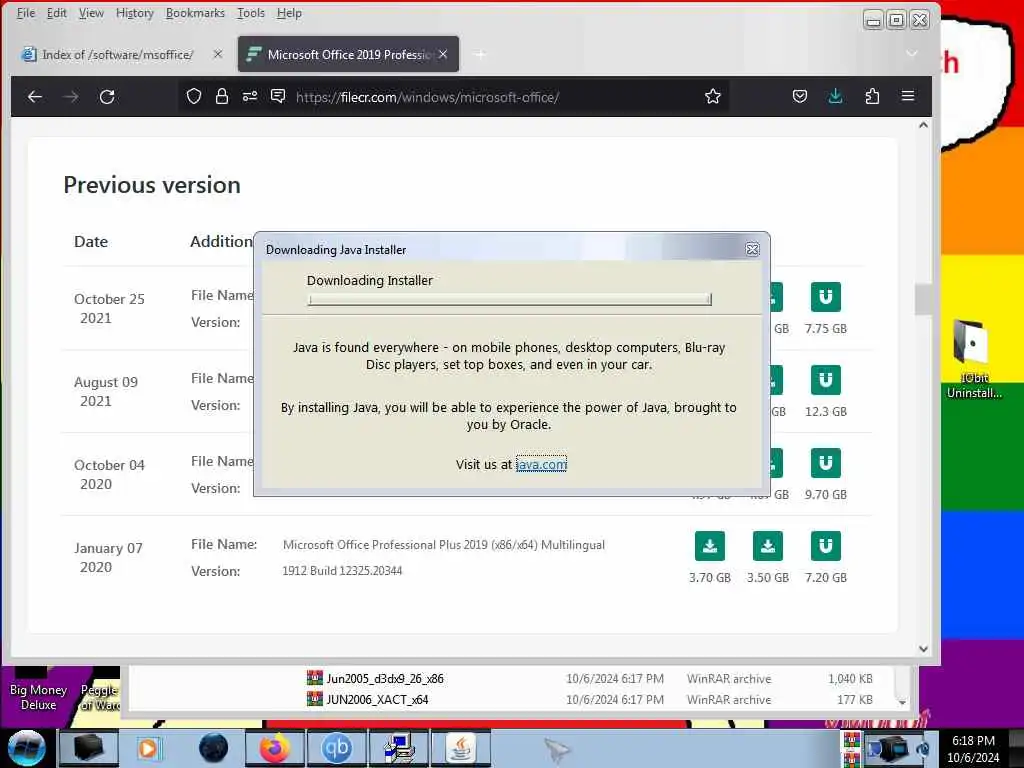
Task: Click the Previous version heading
Action: pyautogui.click(x=152, y=185)
